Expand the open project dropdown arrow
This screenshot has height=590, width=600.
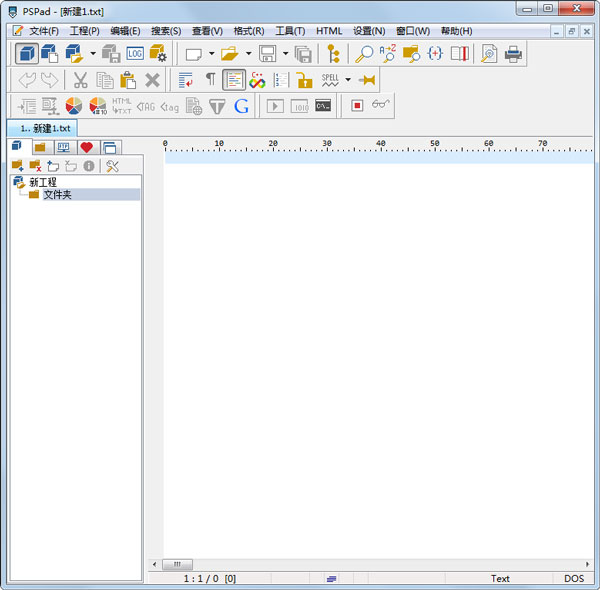click(x=93, y=53)
